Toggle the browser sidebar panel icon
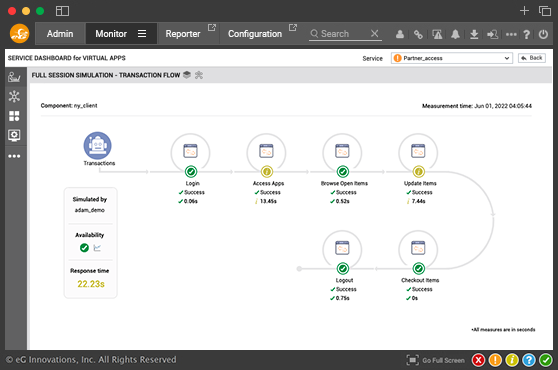Screen dimensions: 558x370 [62, 11]
